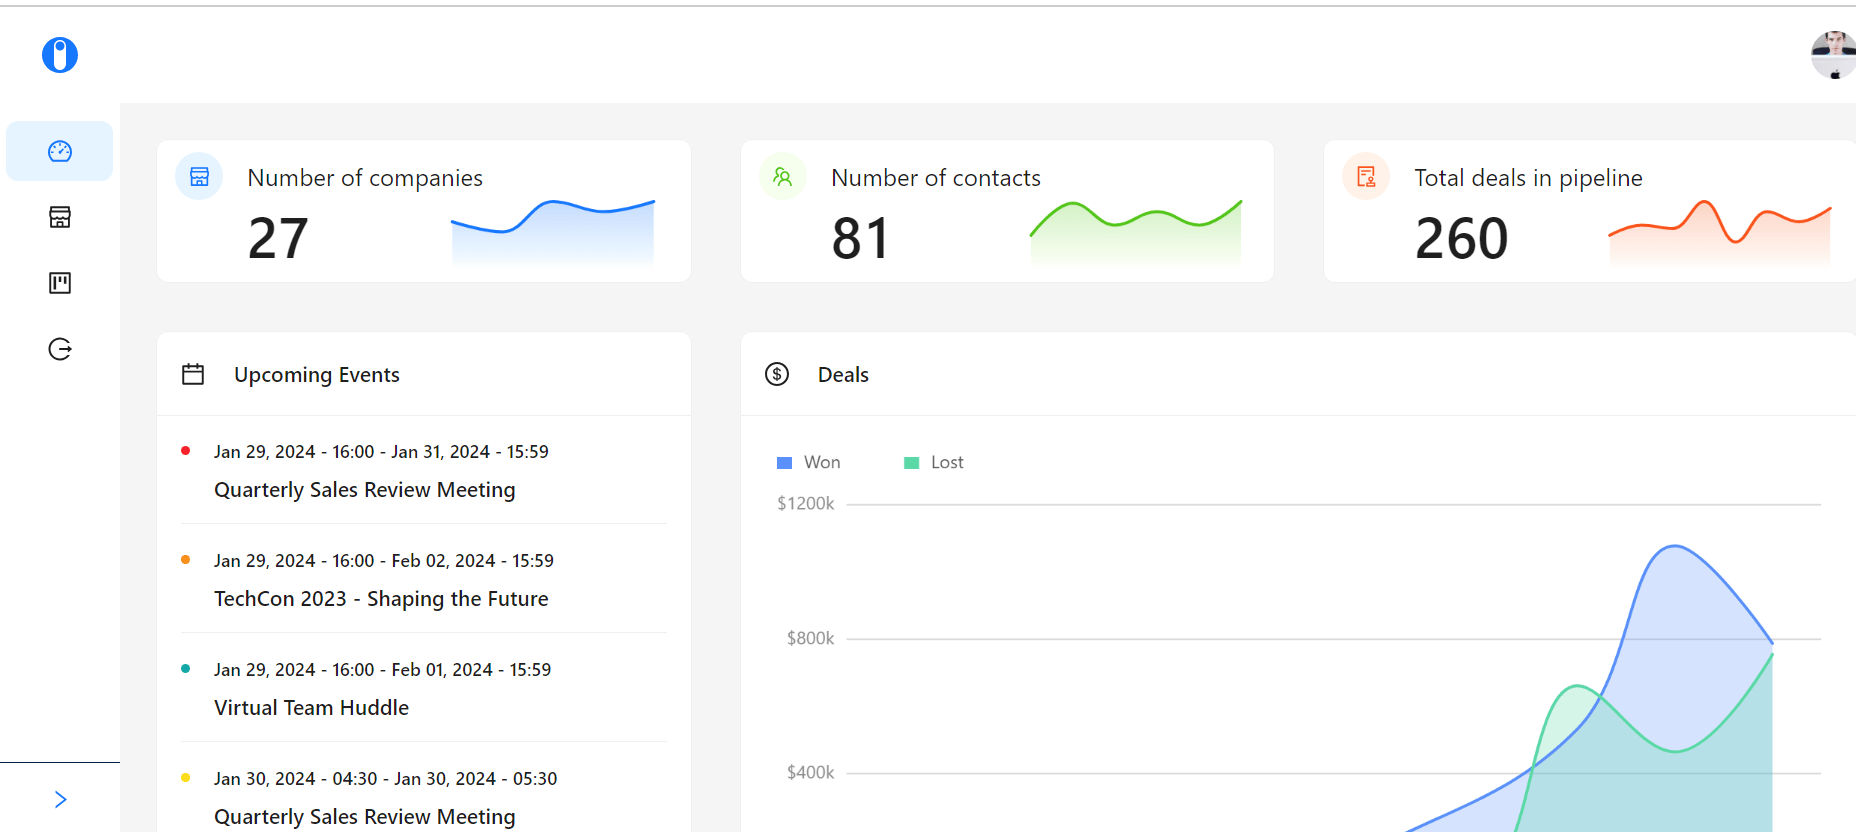The width and height of the screenshot is (1856, 832).
Task: Open the user avatar at top right
Action: [x=1834, y=55]
